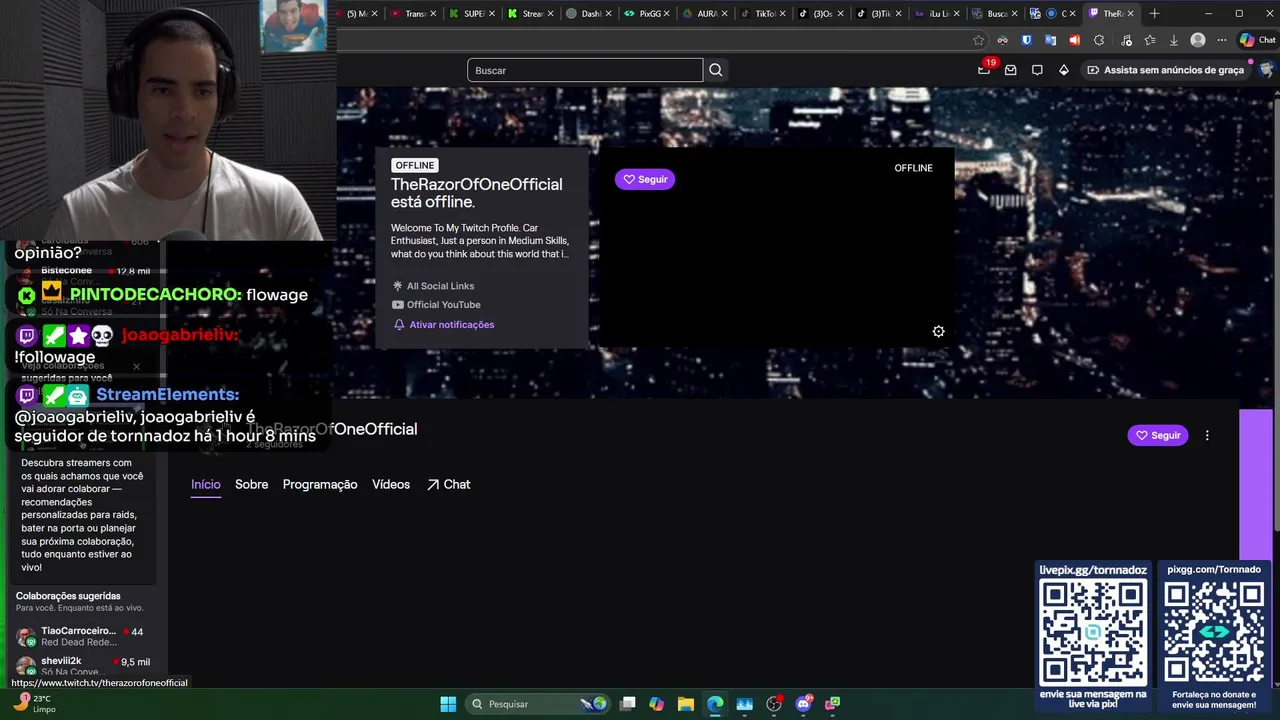Open Official YouTube link

point(436,305)
